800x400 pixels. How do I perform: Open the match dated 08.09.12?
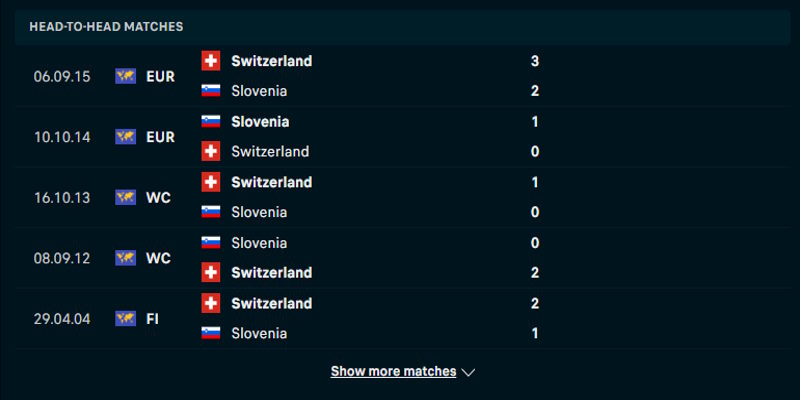point(62,258)
